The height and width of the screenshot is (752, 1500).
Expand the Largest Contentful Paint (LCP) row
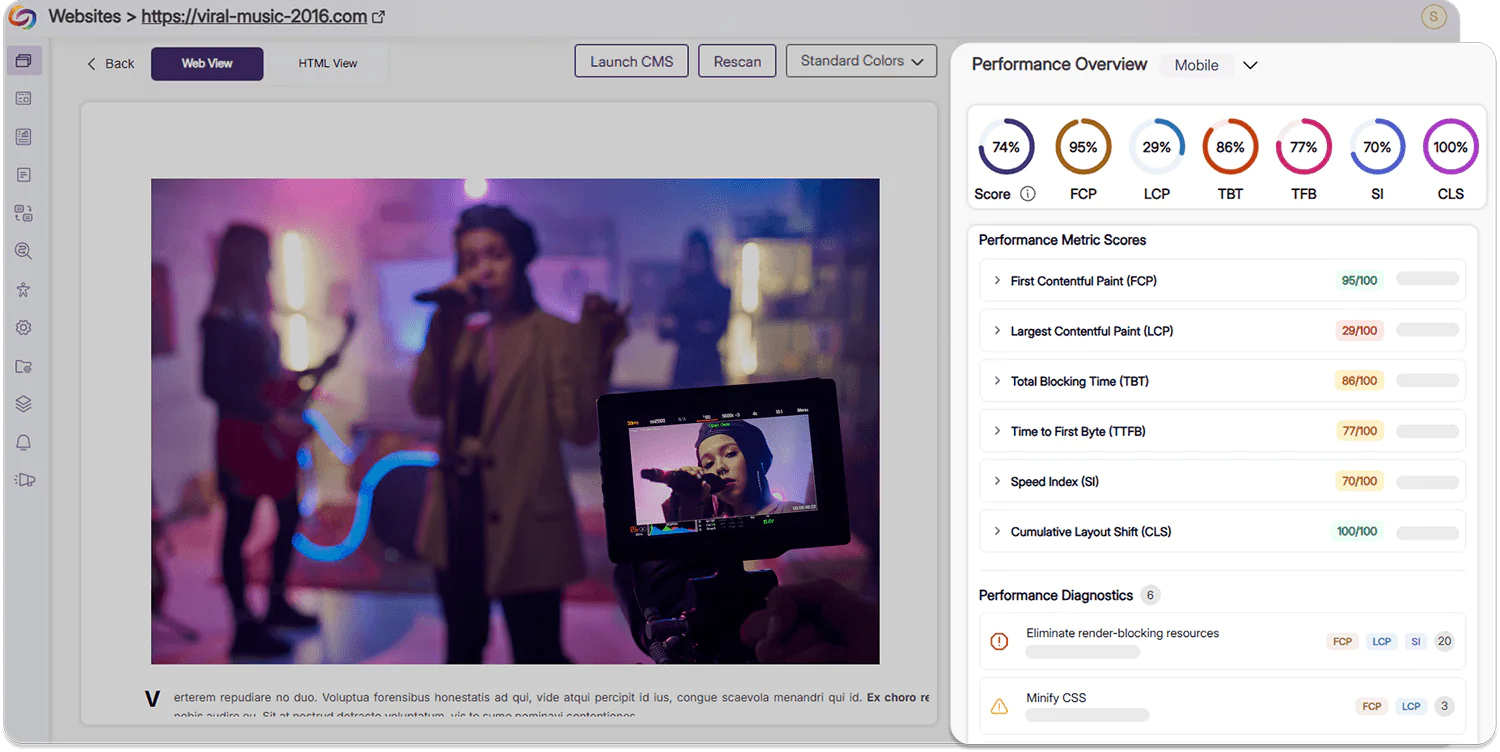(1222, 331)
